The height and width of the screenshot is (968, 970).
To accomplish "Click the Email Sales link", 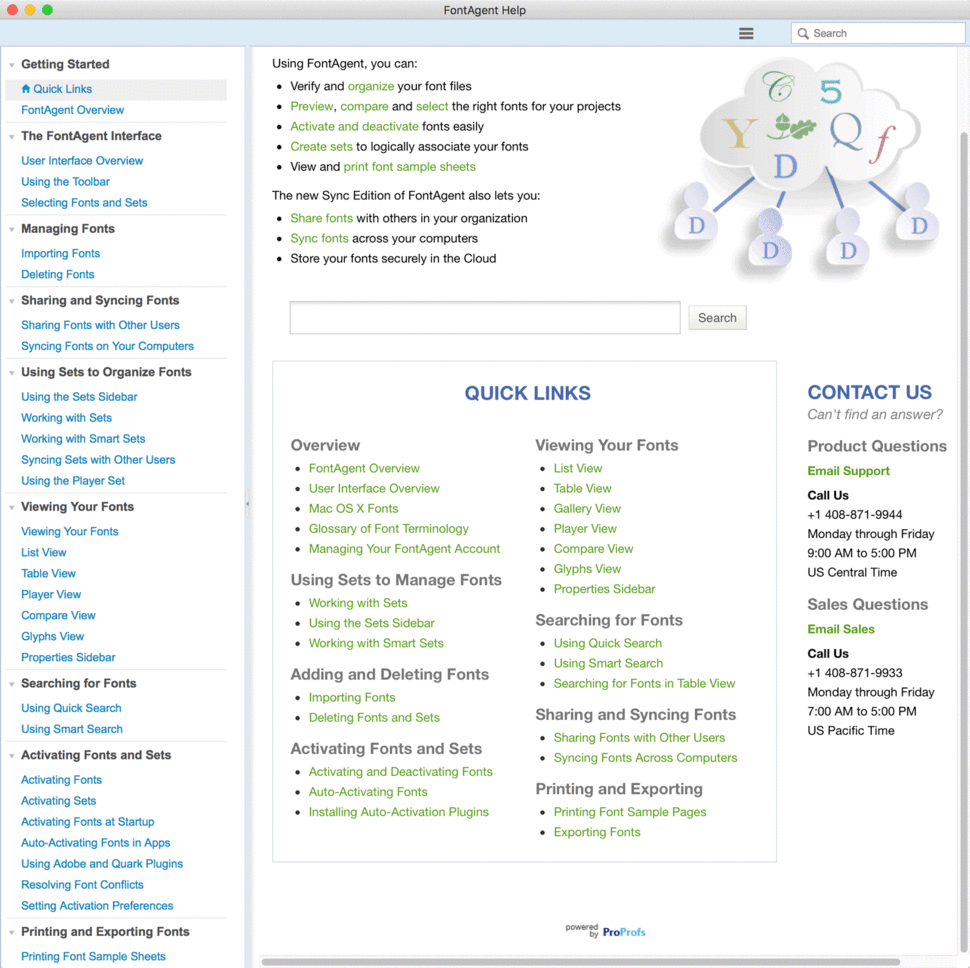I will (841, 630).
